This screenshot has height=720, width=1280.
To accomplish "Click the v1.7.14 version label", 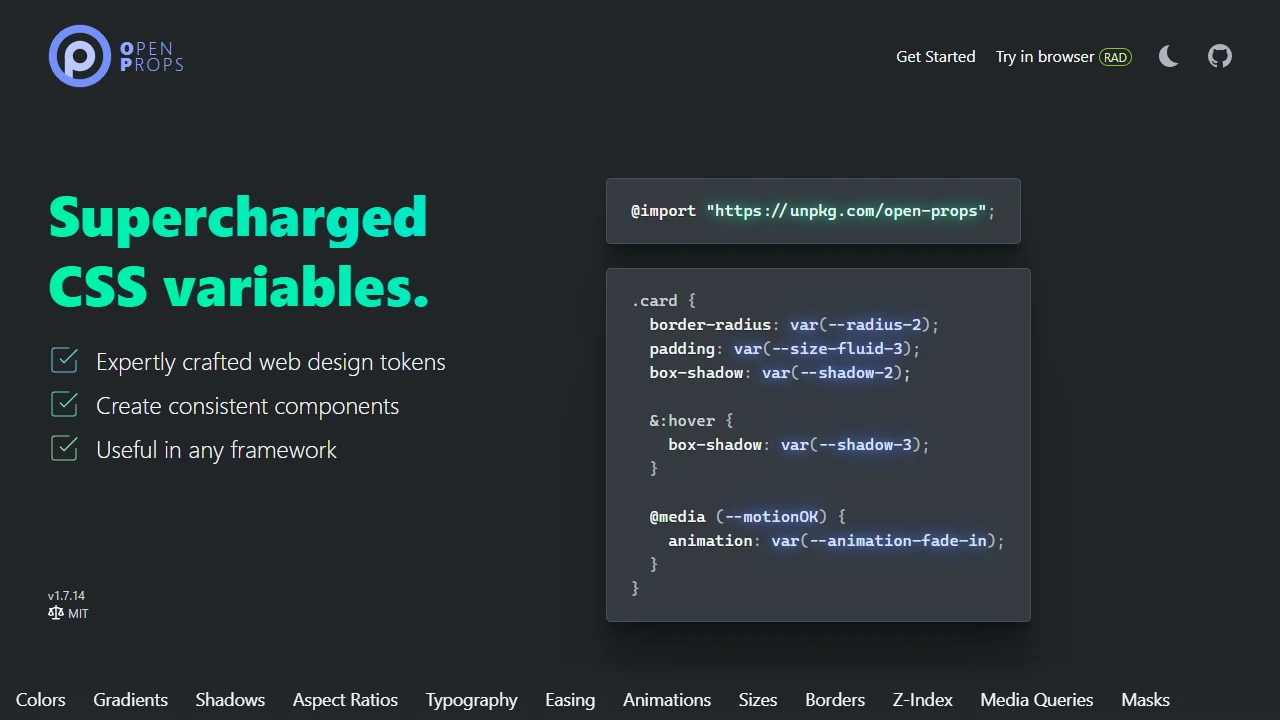I will (x=66, y=595).
